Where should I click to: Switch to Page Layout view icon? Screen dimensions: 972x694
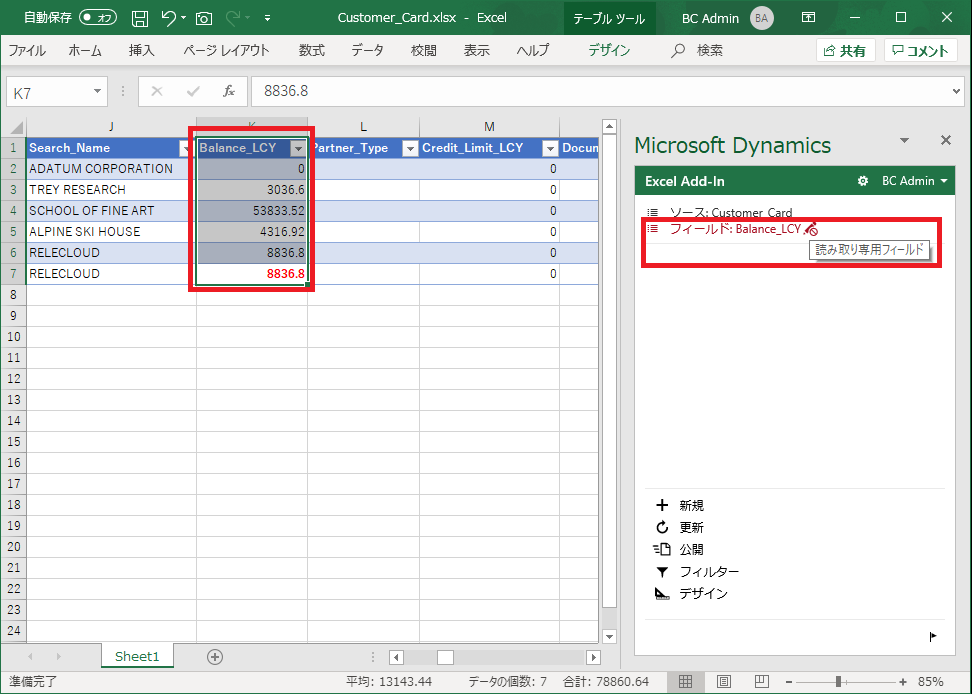pyautogui.click(x=723, y=681)
